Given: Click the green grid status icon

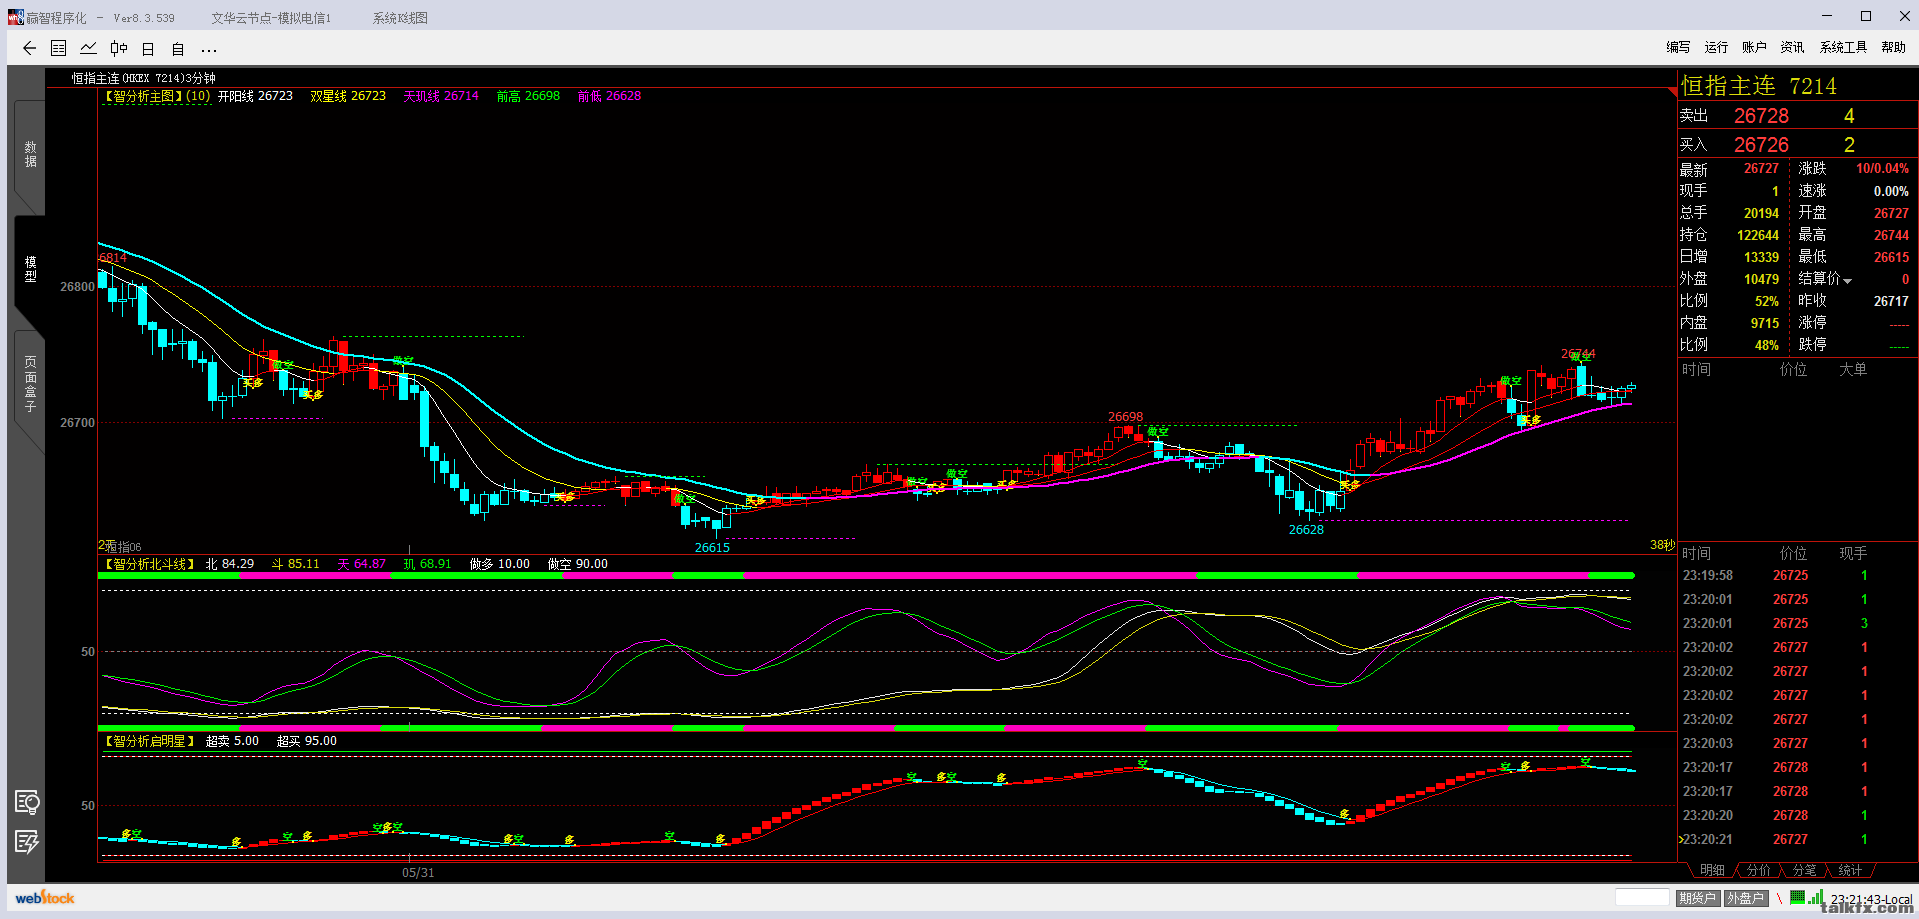Looking at the screenshot, I should click(1797, 897).
